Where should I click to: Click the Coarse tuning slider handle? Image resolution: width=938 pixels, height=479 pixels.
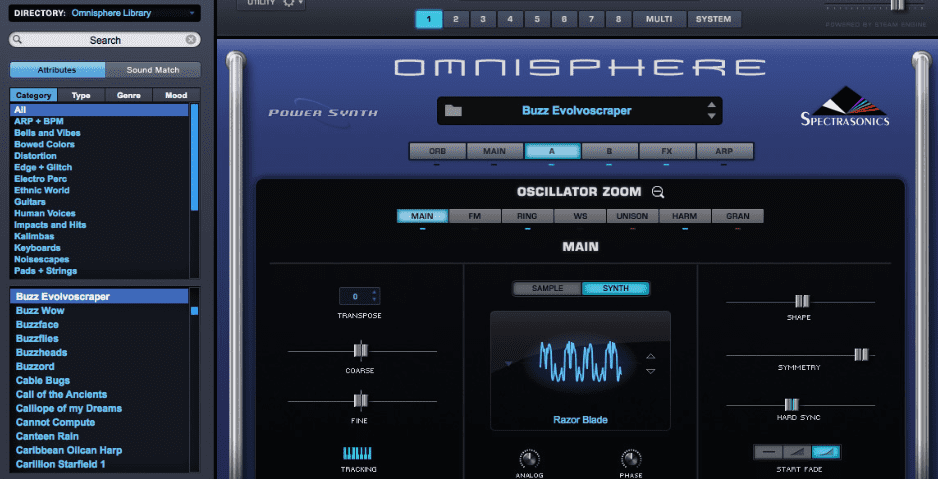360,351
